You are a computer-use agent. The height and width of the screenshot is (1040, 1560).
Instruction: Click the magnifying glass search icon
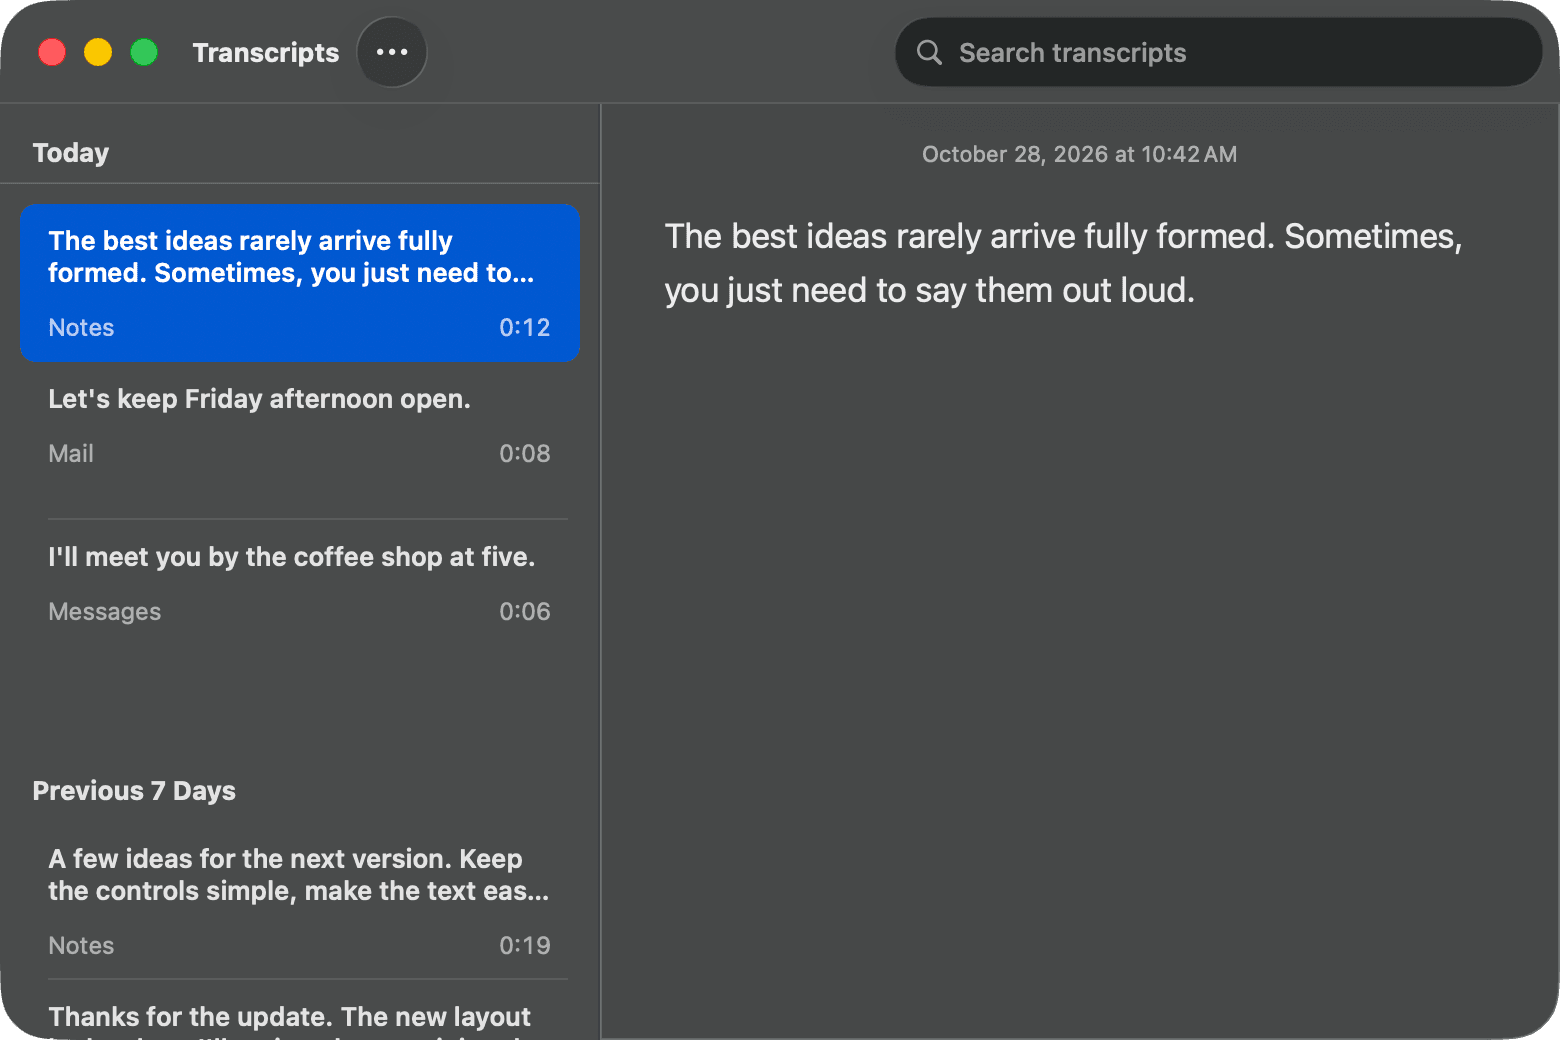tap(929, 52)
